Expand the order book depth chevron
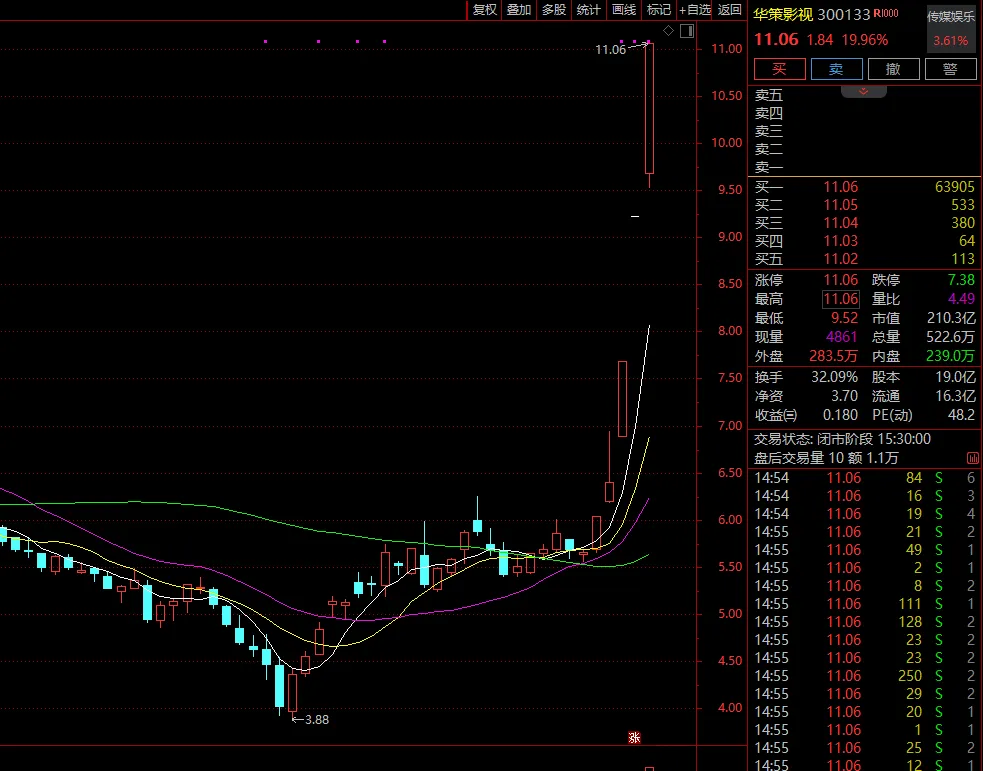 coord(863,92)
